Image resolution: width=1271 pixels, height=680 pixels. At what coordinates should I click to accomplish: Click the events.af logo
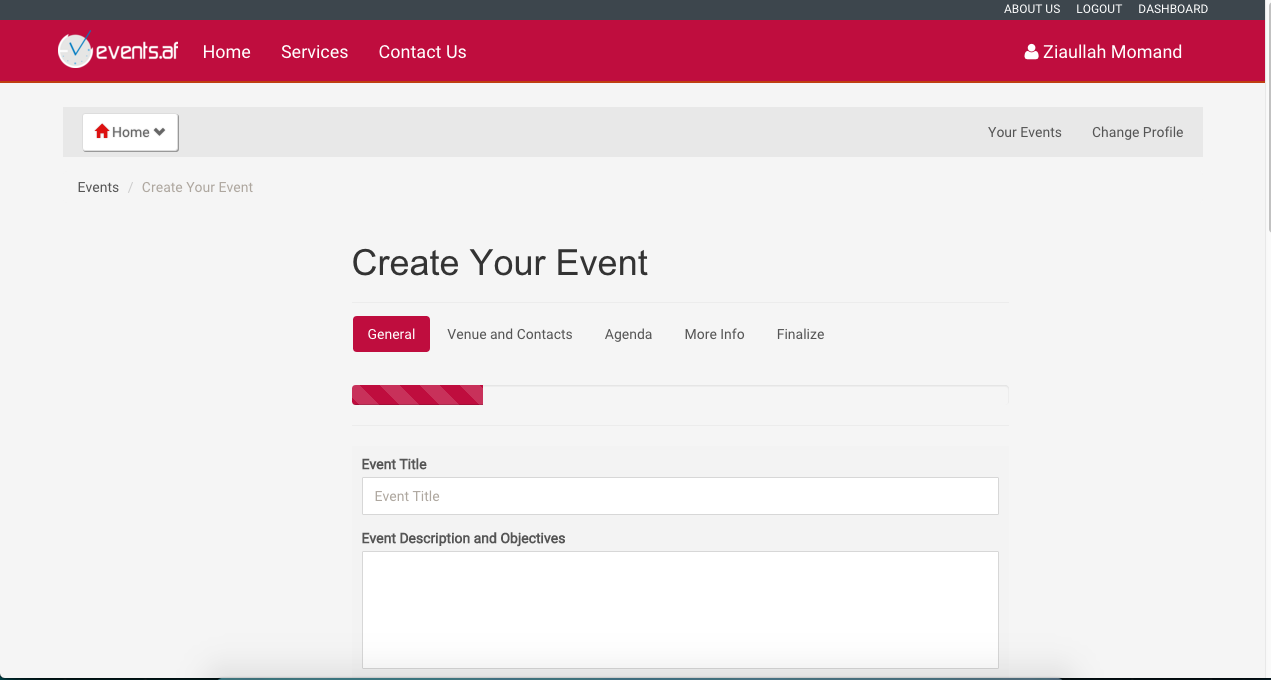(x=118, y=51)
